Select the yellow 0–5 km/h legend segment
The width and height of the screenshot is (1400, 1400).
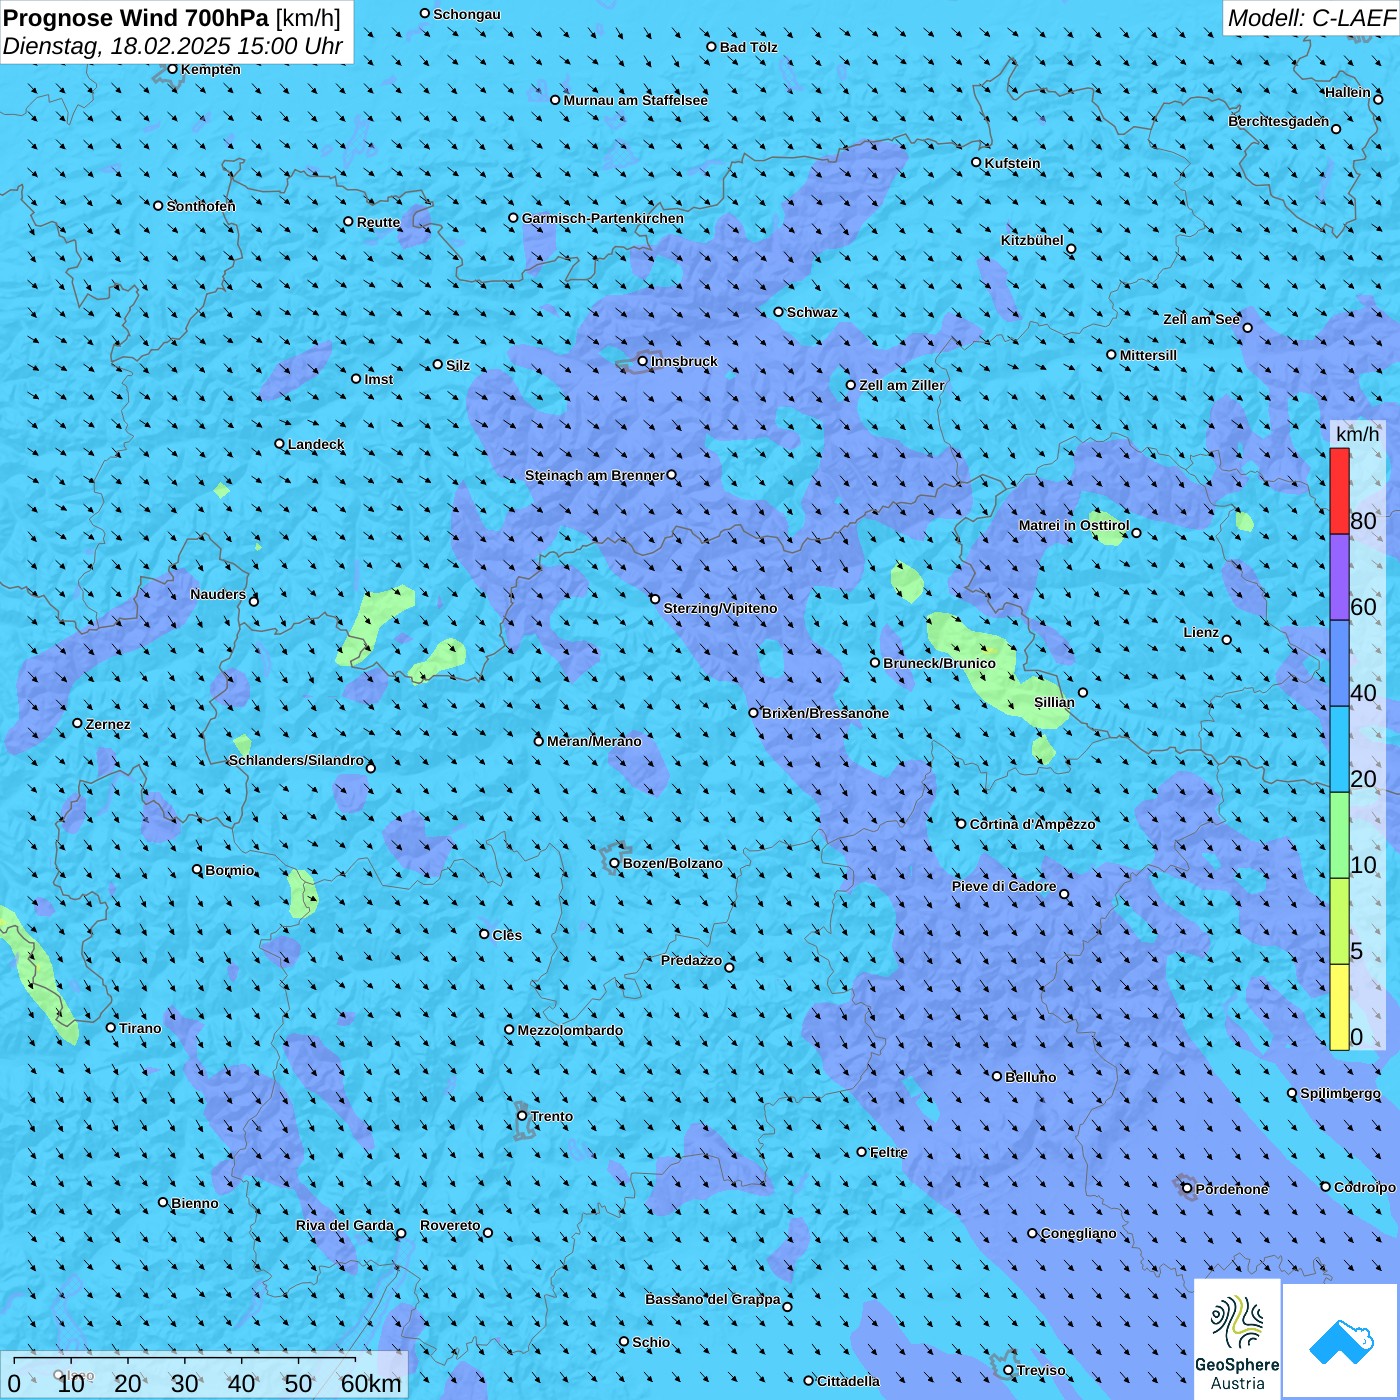point(1339,1007)
